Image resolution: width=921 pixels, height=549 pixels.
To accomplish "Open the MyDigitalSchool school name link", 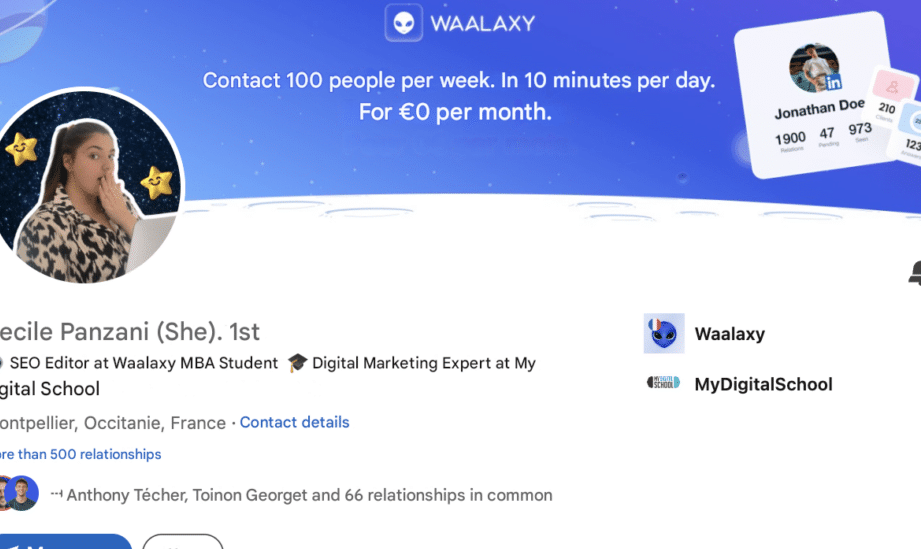I will (x=763, y=384).
